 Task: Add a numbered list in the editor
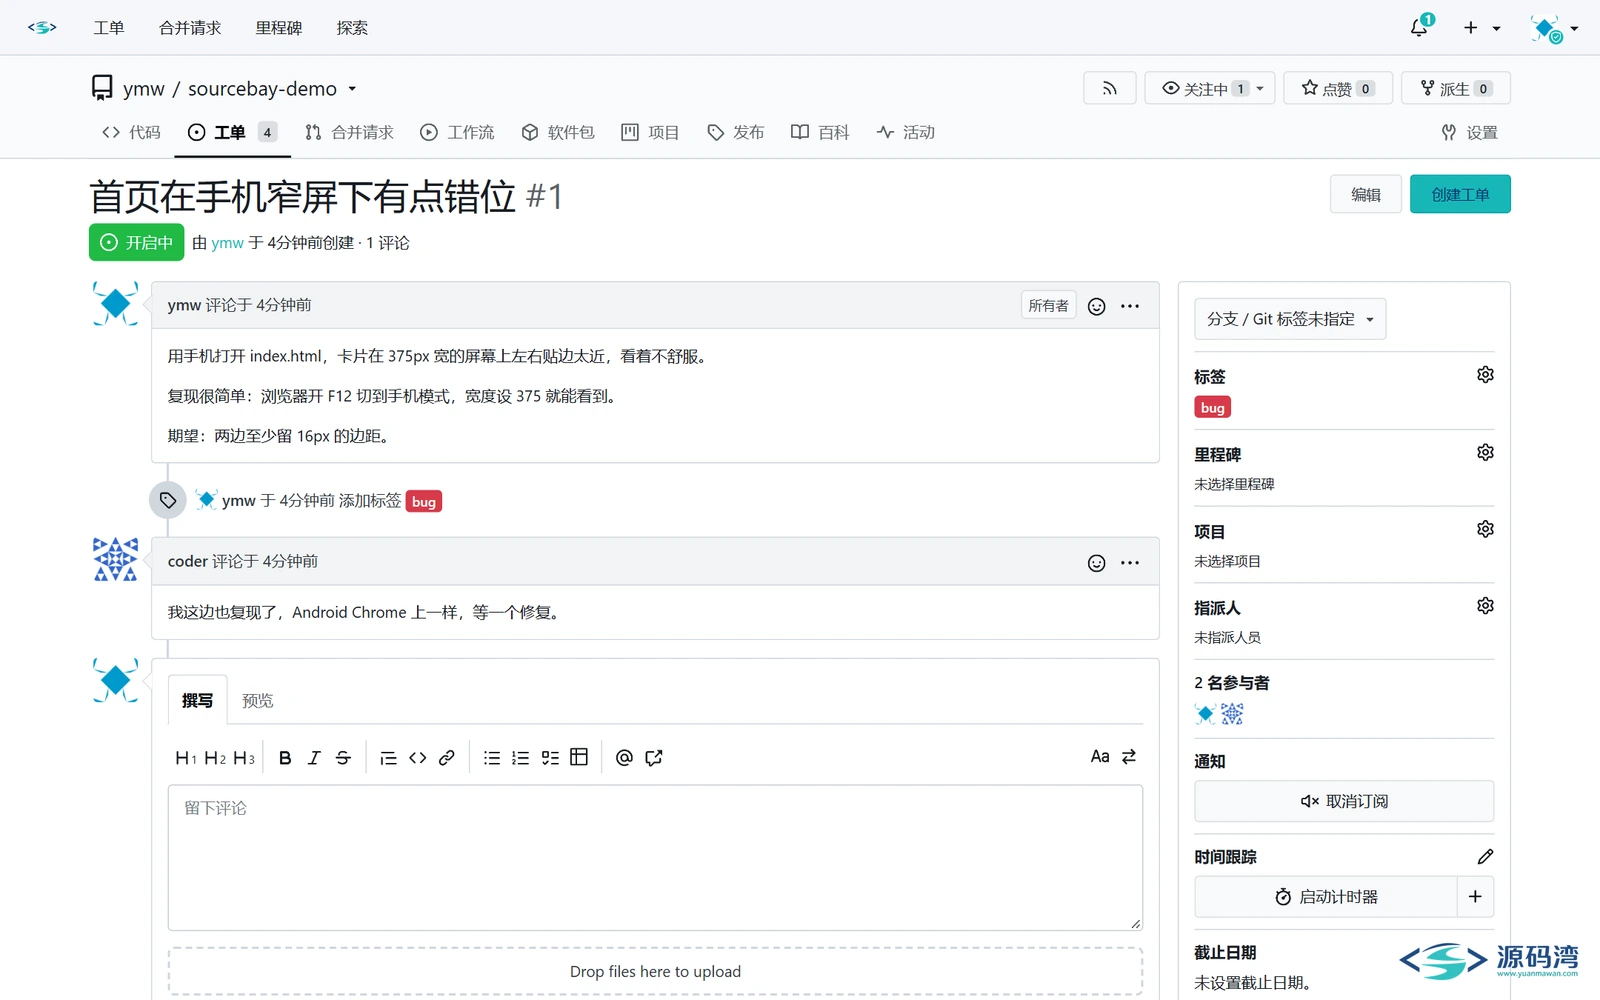(x=521, y=758)
